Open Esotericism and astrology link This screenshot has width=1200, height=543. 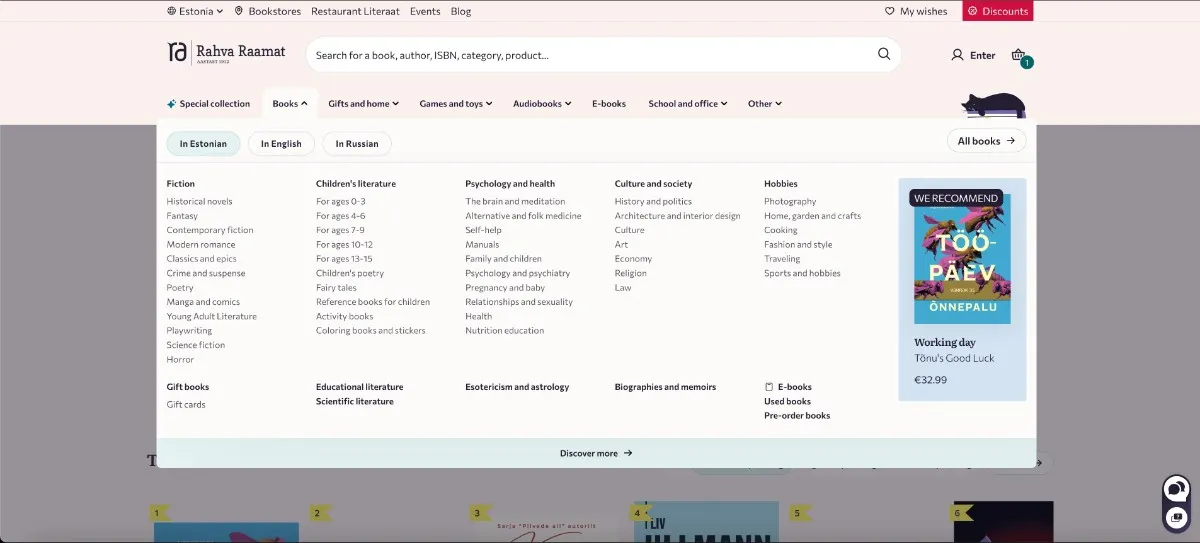click(517, 387)
